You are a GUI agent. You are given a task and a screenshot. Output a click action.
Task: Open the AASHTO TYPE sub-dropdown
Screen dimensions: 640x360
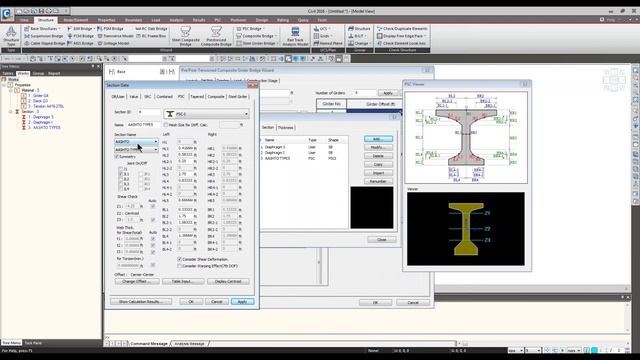tap(136, 150)
